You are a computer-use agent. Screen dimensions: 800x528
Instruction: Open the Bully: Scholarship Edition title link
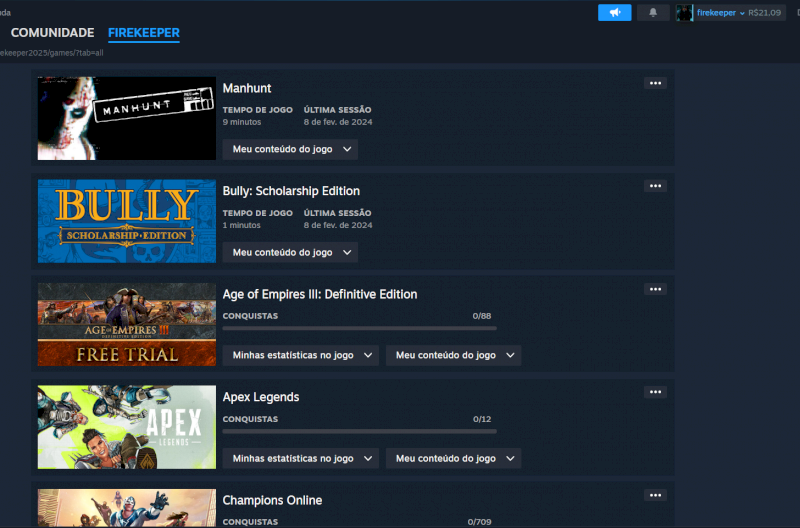291,191
